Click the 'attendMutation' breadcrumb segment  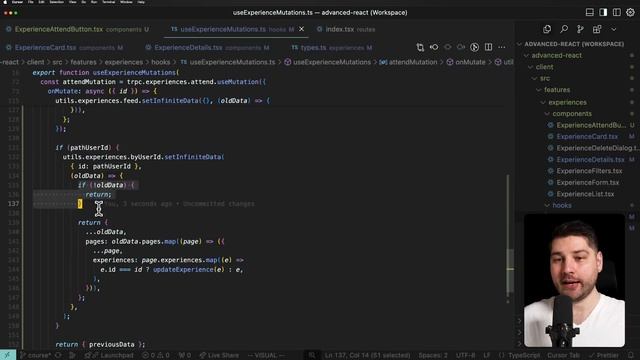tap(408, 62)
